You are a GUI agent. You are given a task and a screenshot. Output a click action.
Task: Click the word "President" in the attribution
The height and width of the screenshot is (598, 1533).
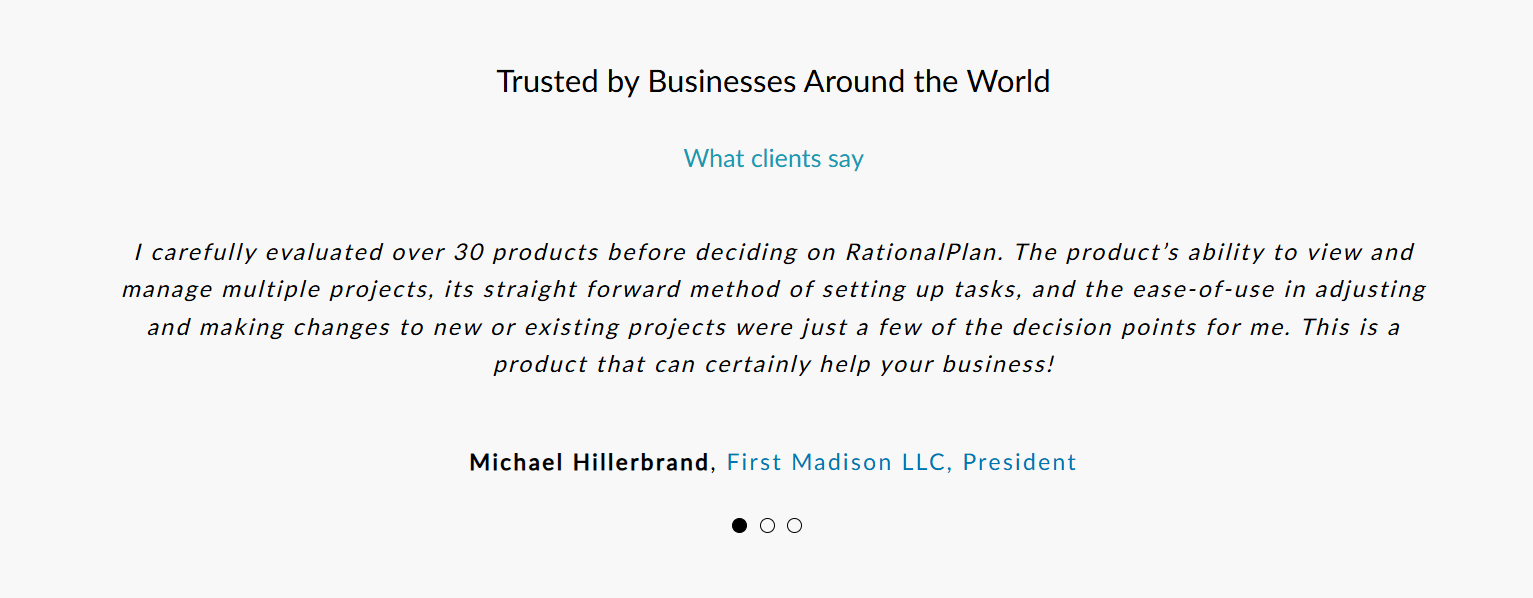[1019, 462]
